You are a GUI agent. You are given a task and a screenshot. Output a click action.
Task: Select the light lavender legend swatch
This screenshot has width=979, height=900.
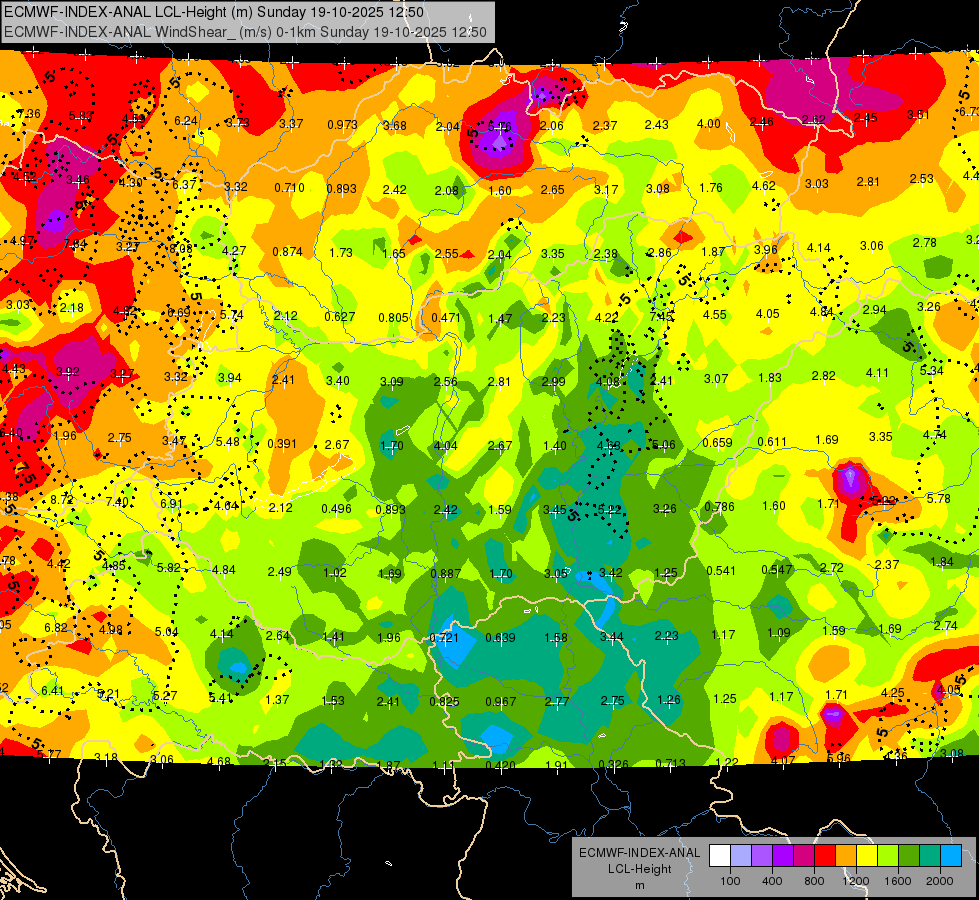pos(741,855)
